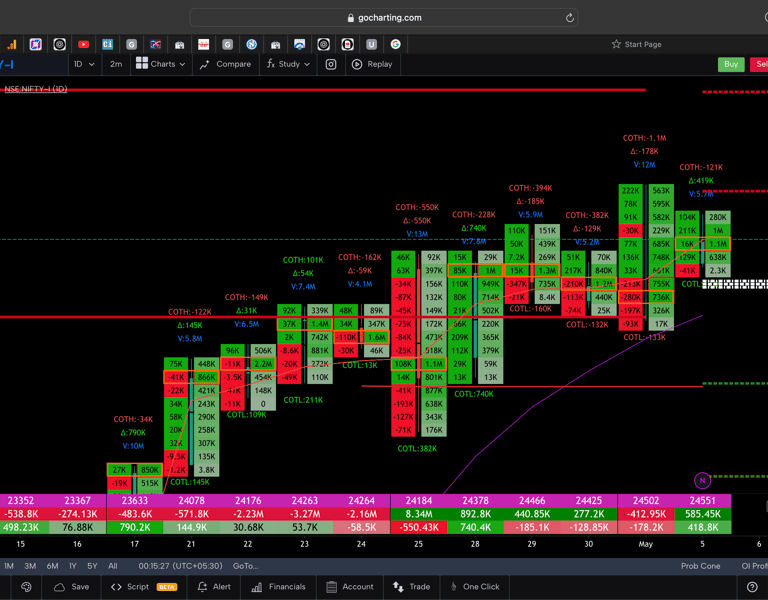Click the Script code brackets icon
This screenshot has height=600, width=768.
[x=116, y=587]
